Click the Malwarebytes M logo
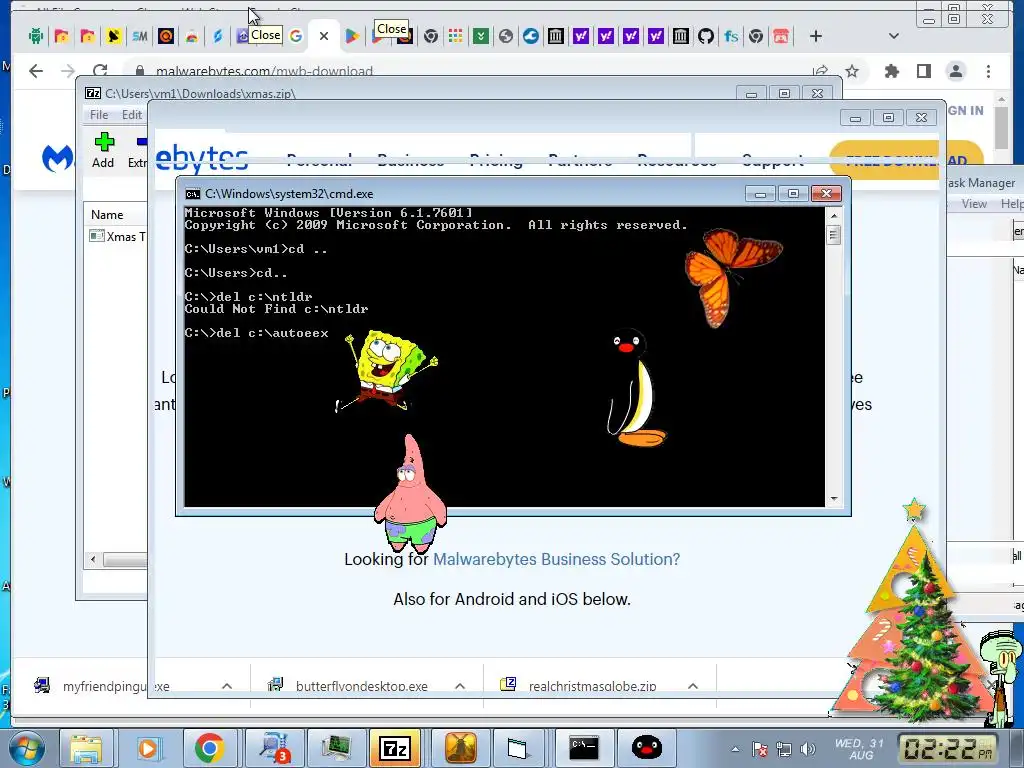Image resolution: width=1024 pixels, height=768 pixels. pyautogui.click(x=57, y=159)
